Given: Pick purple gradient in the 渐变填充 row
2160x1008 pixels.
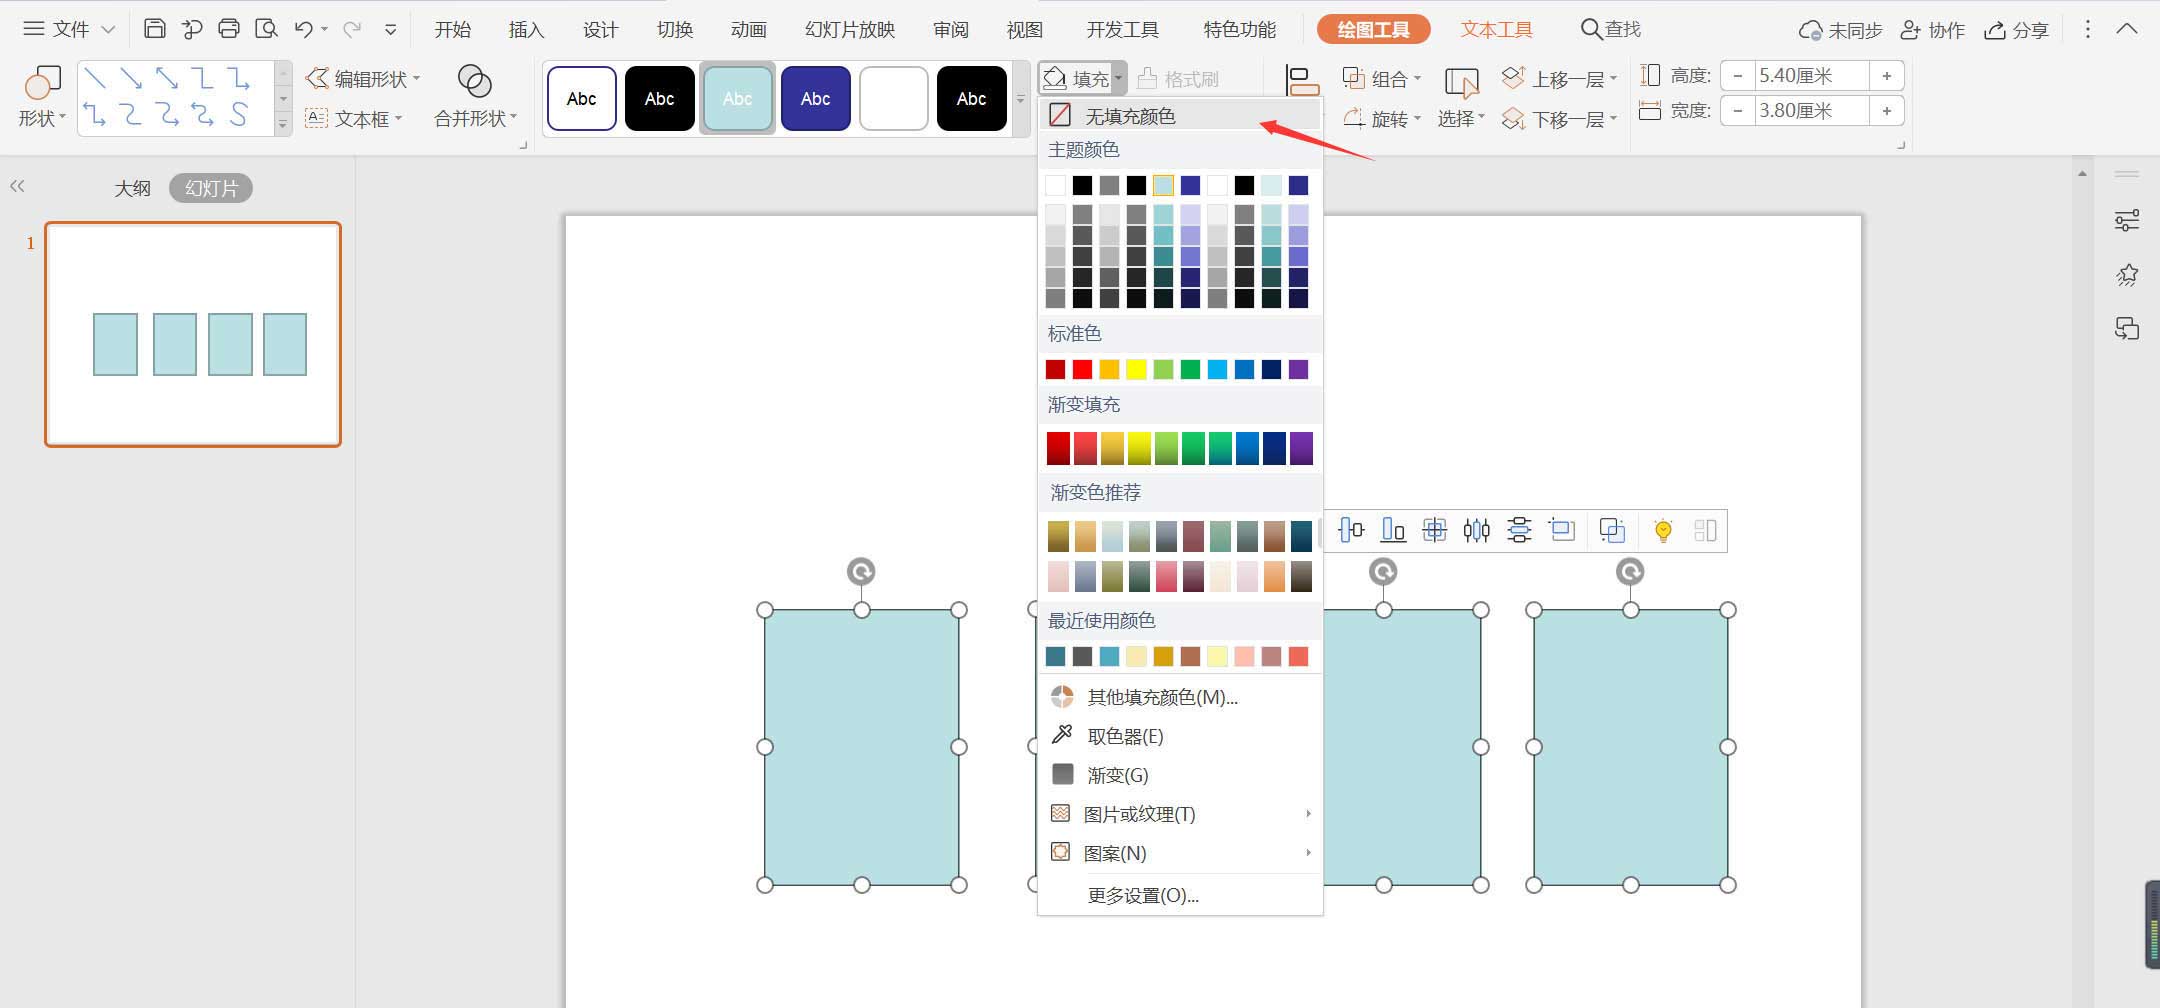Looking at the screenshot, I should coord(1301,448).
